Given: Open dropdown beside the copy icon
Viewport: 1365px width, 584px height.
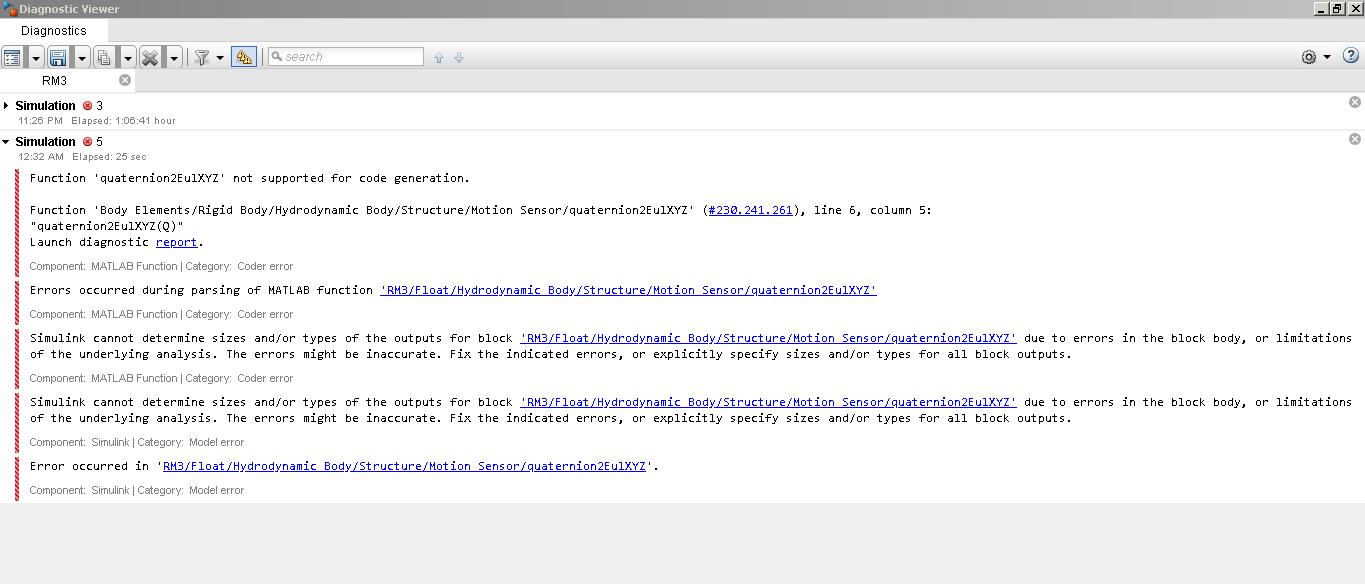Looking at the screenshot, I should (x=127, y=57).
